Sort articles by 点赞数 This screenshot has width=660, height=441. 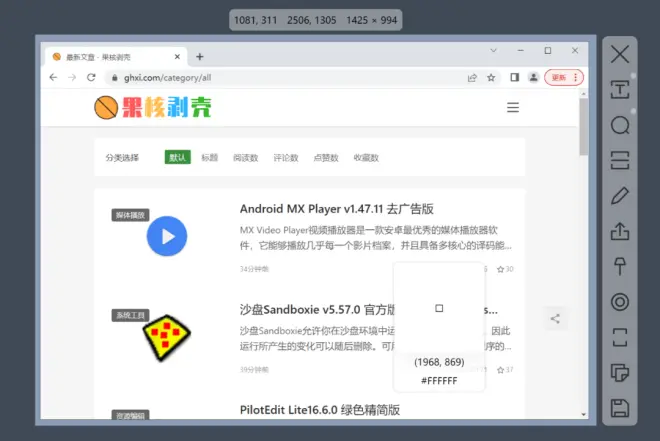point(326,158)
